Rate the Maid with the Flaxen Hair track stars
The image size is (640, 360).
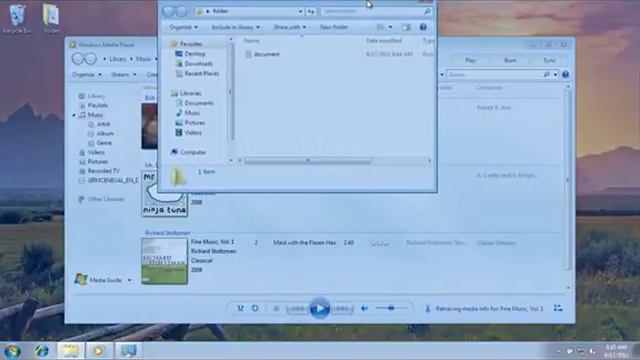[380, 243]
